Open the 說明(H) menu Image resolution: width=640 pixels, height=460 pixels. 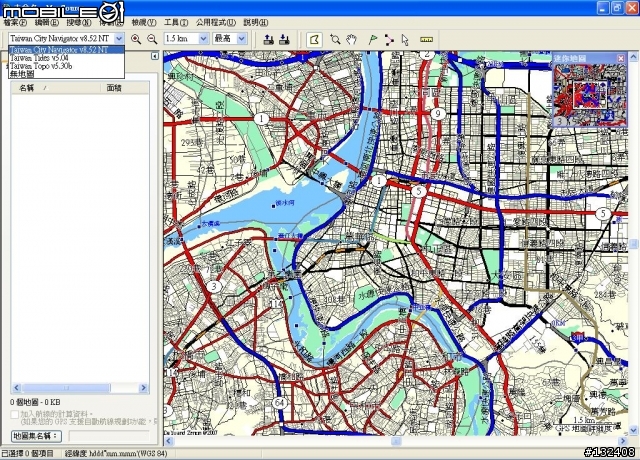click(x=256, y=22)
